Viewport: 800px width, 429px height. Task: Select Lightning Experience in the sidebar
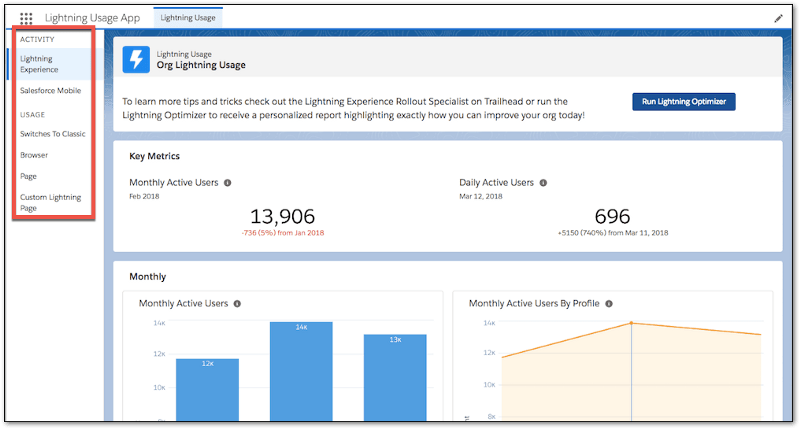point(49,64)
